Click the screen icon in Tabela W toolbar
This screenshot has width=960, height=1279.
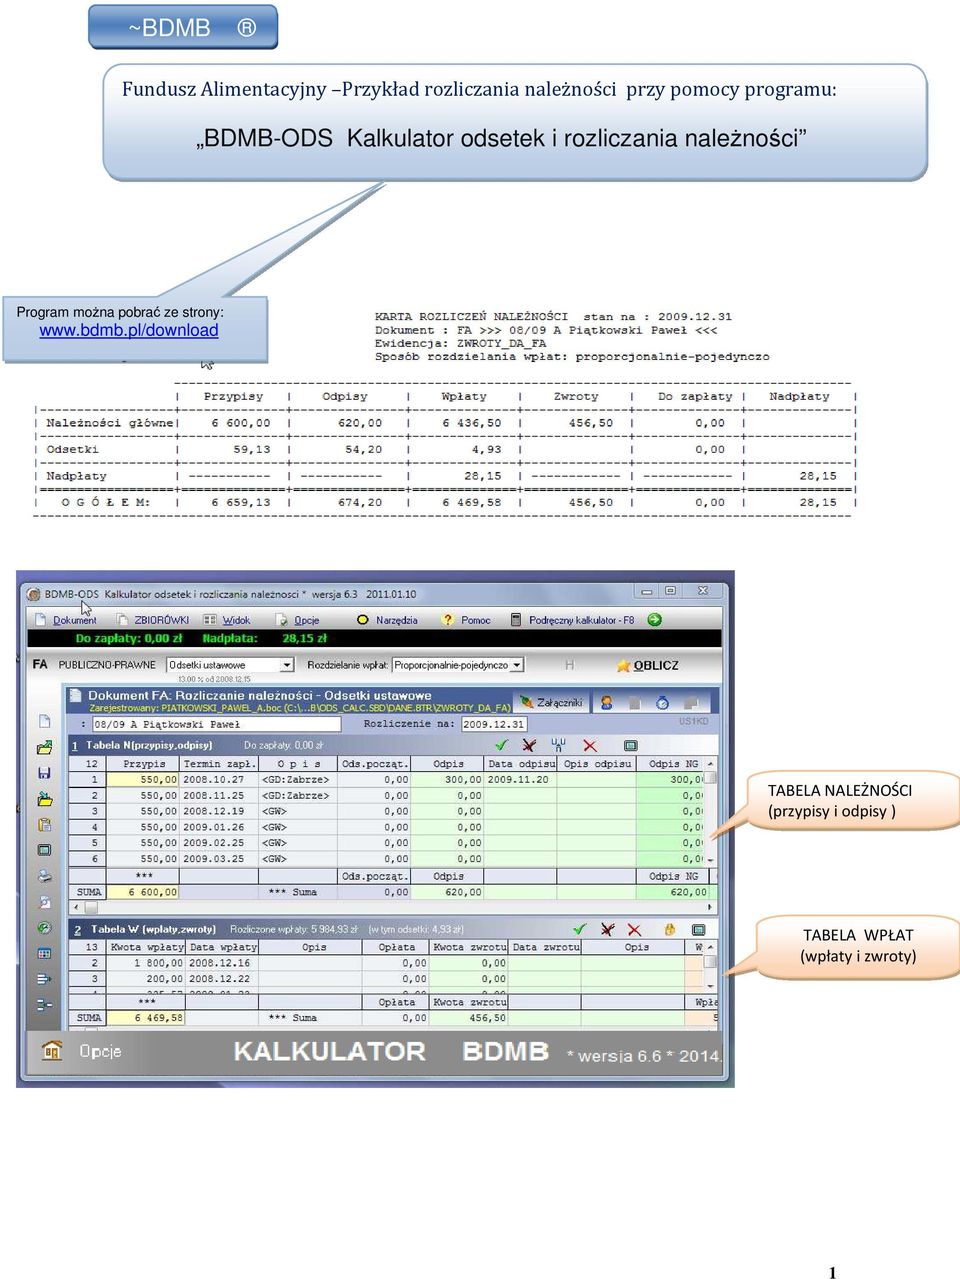[x=699, y=929]
